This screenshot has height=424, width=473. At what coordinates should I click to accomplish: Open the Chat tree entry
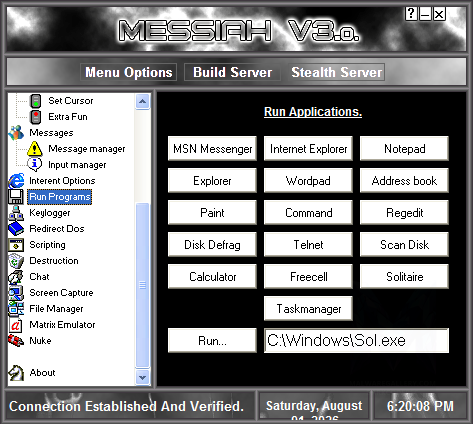[39, 277]
